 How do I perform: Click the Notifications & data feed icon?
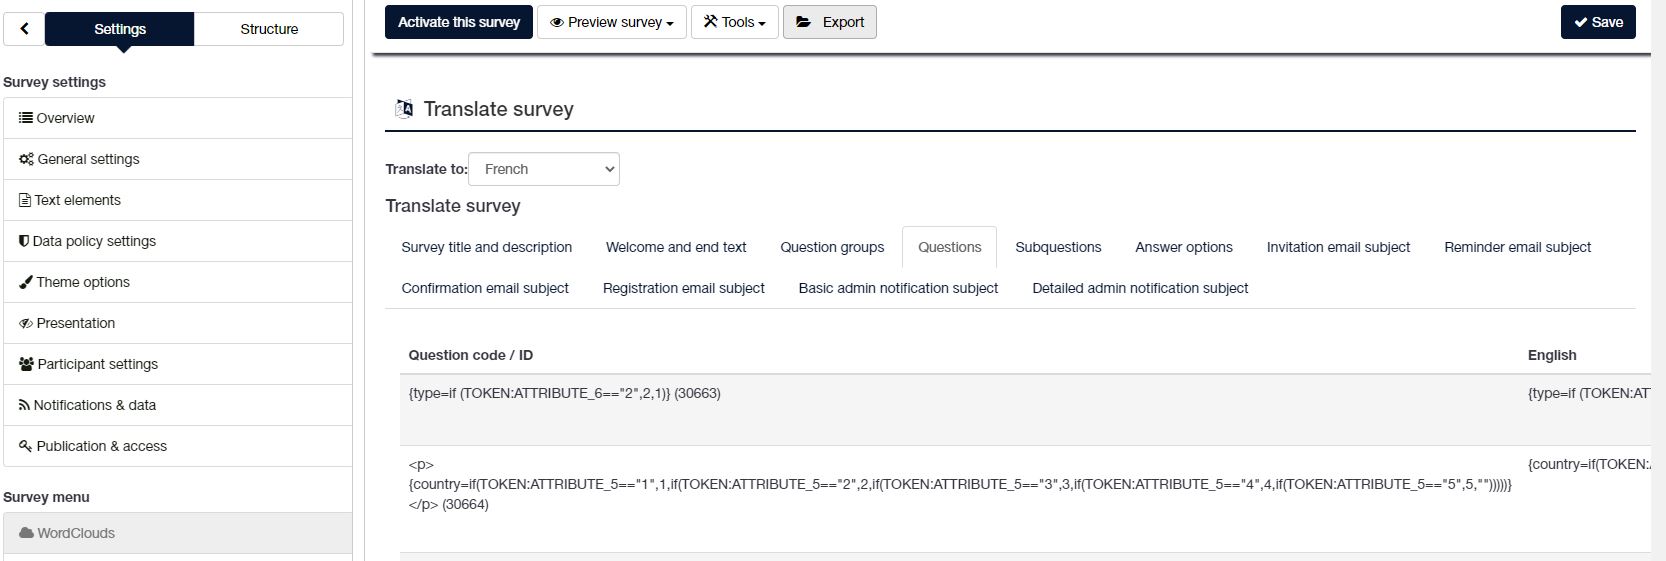(24, 405)
